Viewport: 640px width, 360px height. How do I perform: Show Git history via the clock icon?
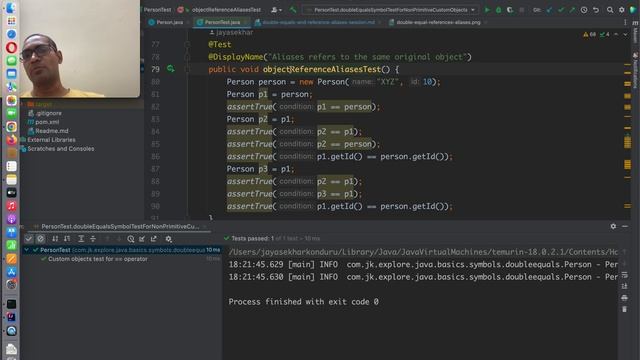tap(584, 10)
